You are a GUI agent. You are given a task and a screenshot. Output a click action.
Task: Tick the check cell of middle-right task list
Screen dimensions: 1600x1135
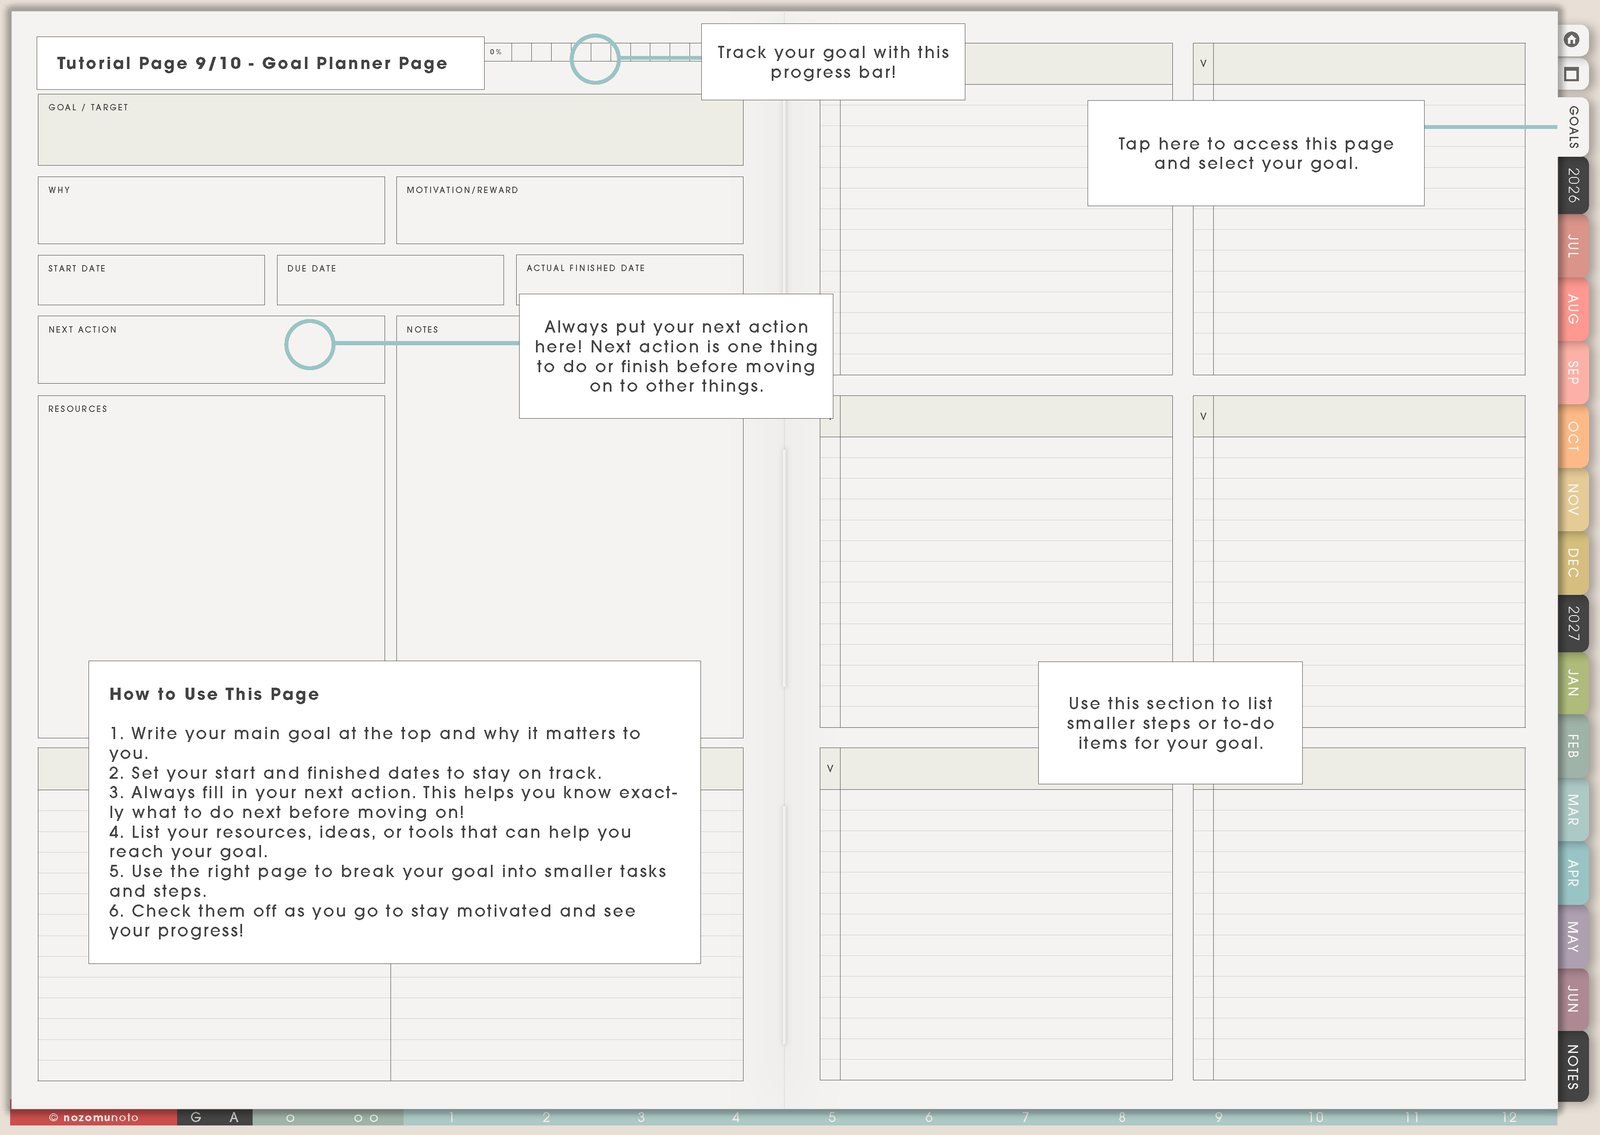click(x=1203, y=416)
